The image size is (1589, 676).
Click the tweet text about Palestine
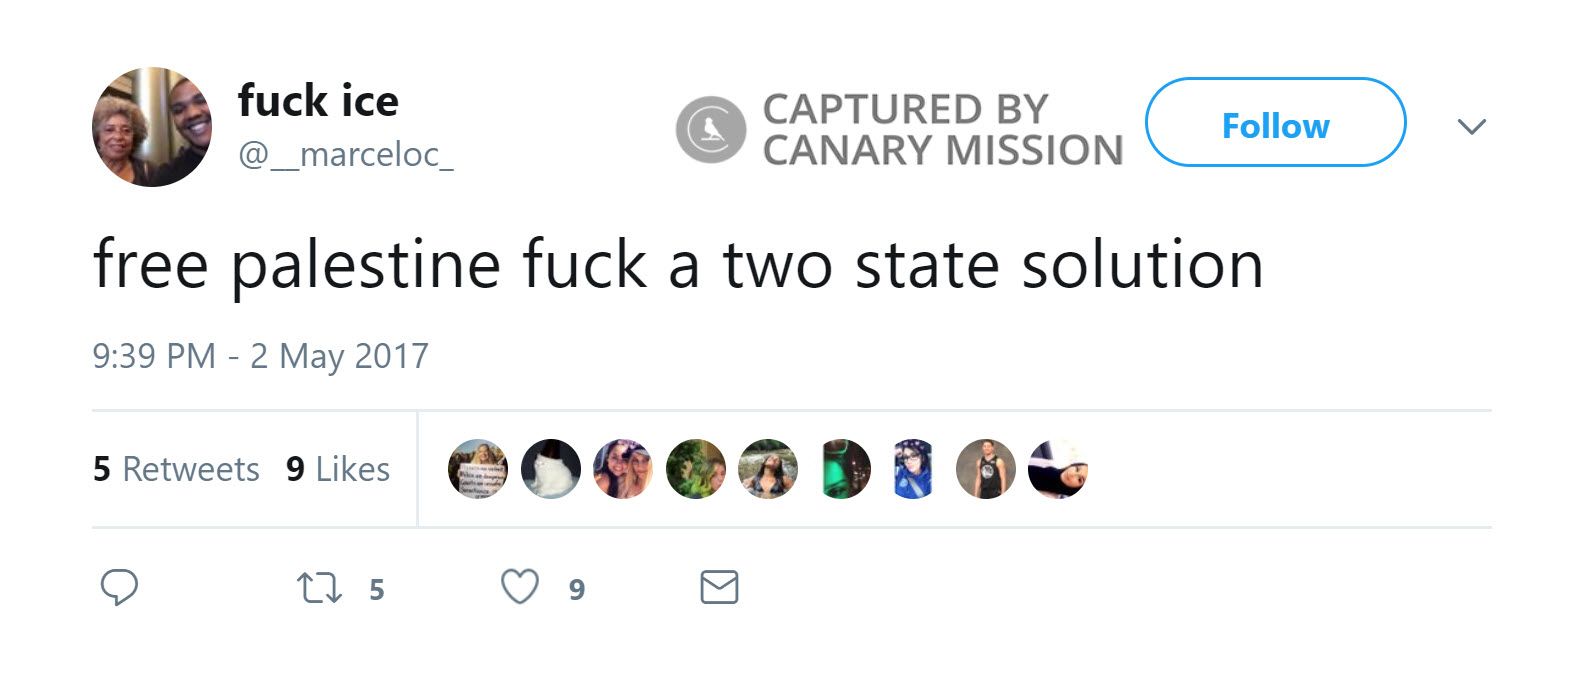click(678, 266)
